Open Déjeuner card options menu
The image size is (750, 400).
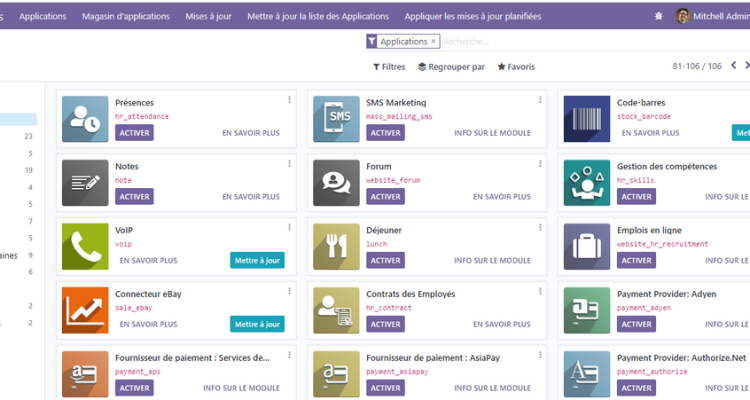(540, 227)
